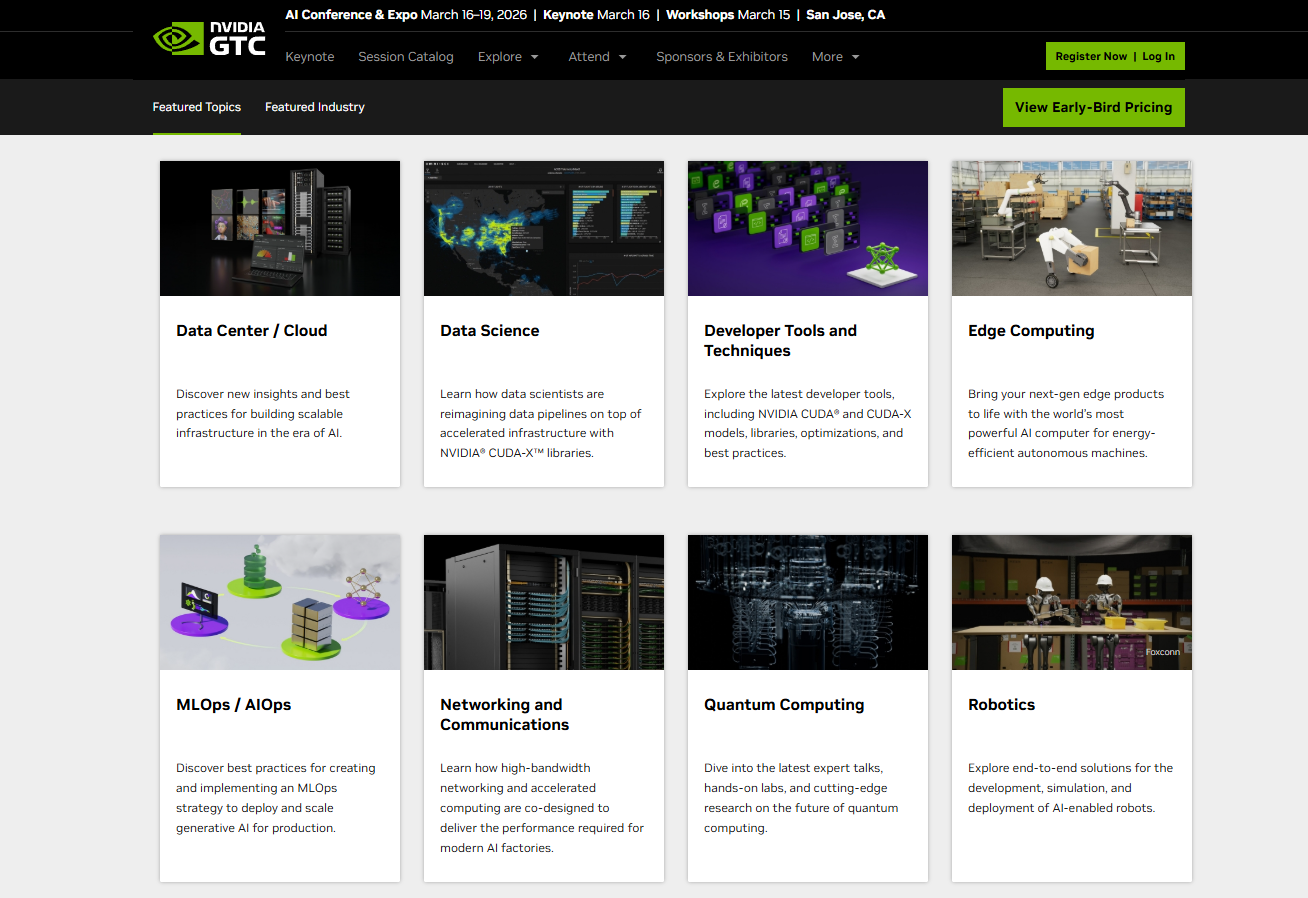Expand the Explore dropdown menu

pyautogui.click(x=508, y=57)
